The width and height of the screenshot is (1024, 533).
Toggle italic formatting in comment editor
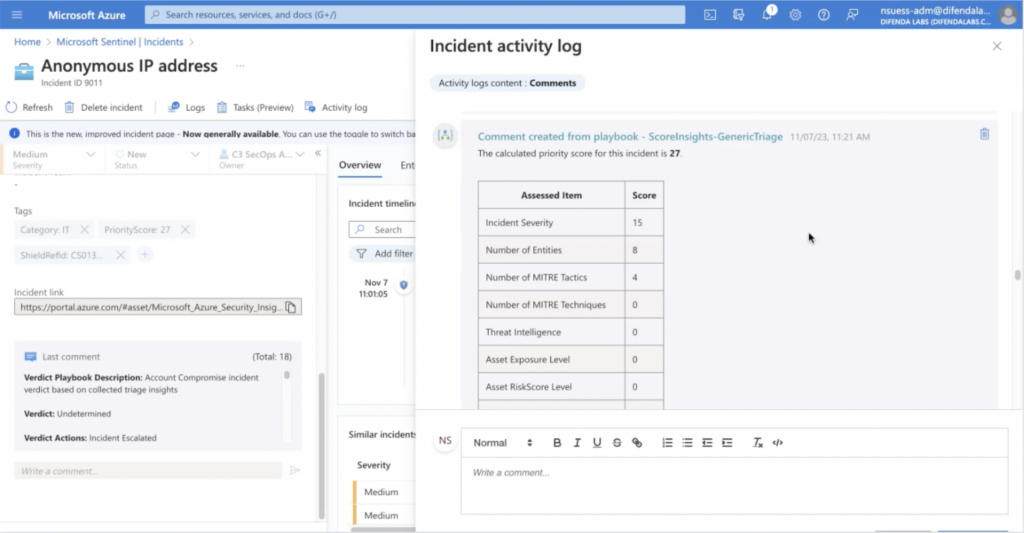(x=577, y=443)
